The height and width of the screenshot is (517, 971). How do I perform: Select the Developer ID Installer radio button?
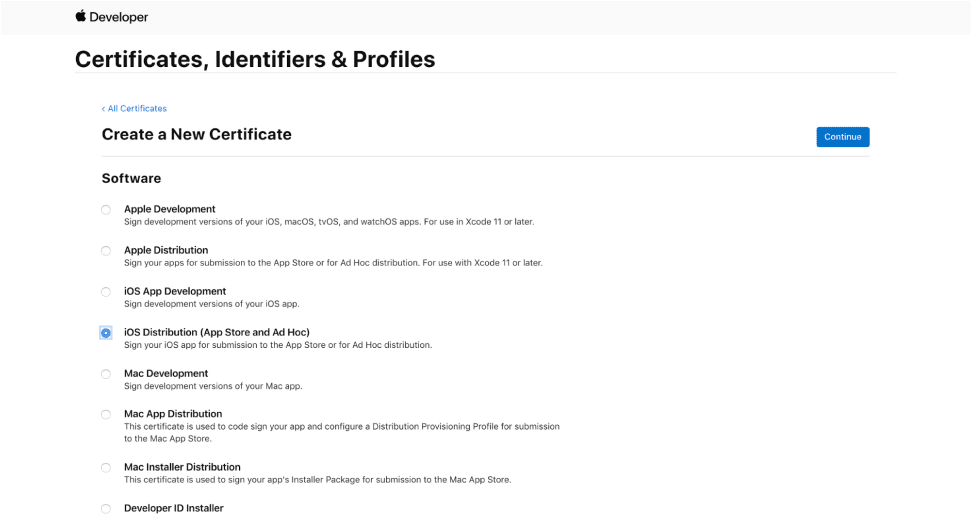coord(106,508)
